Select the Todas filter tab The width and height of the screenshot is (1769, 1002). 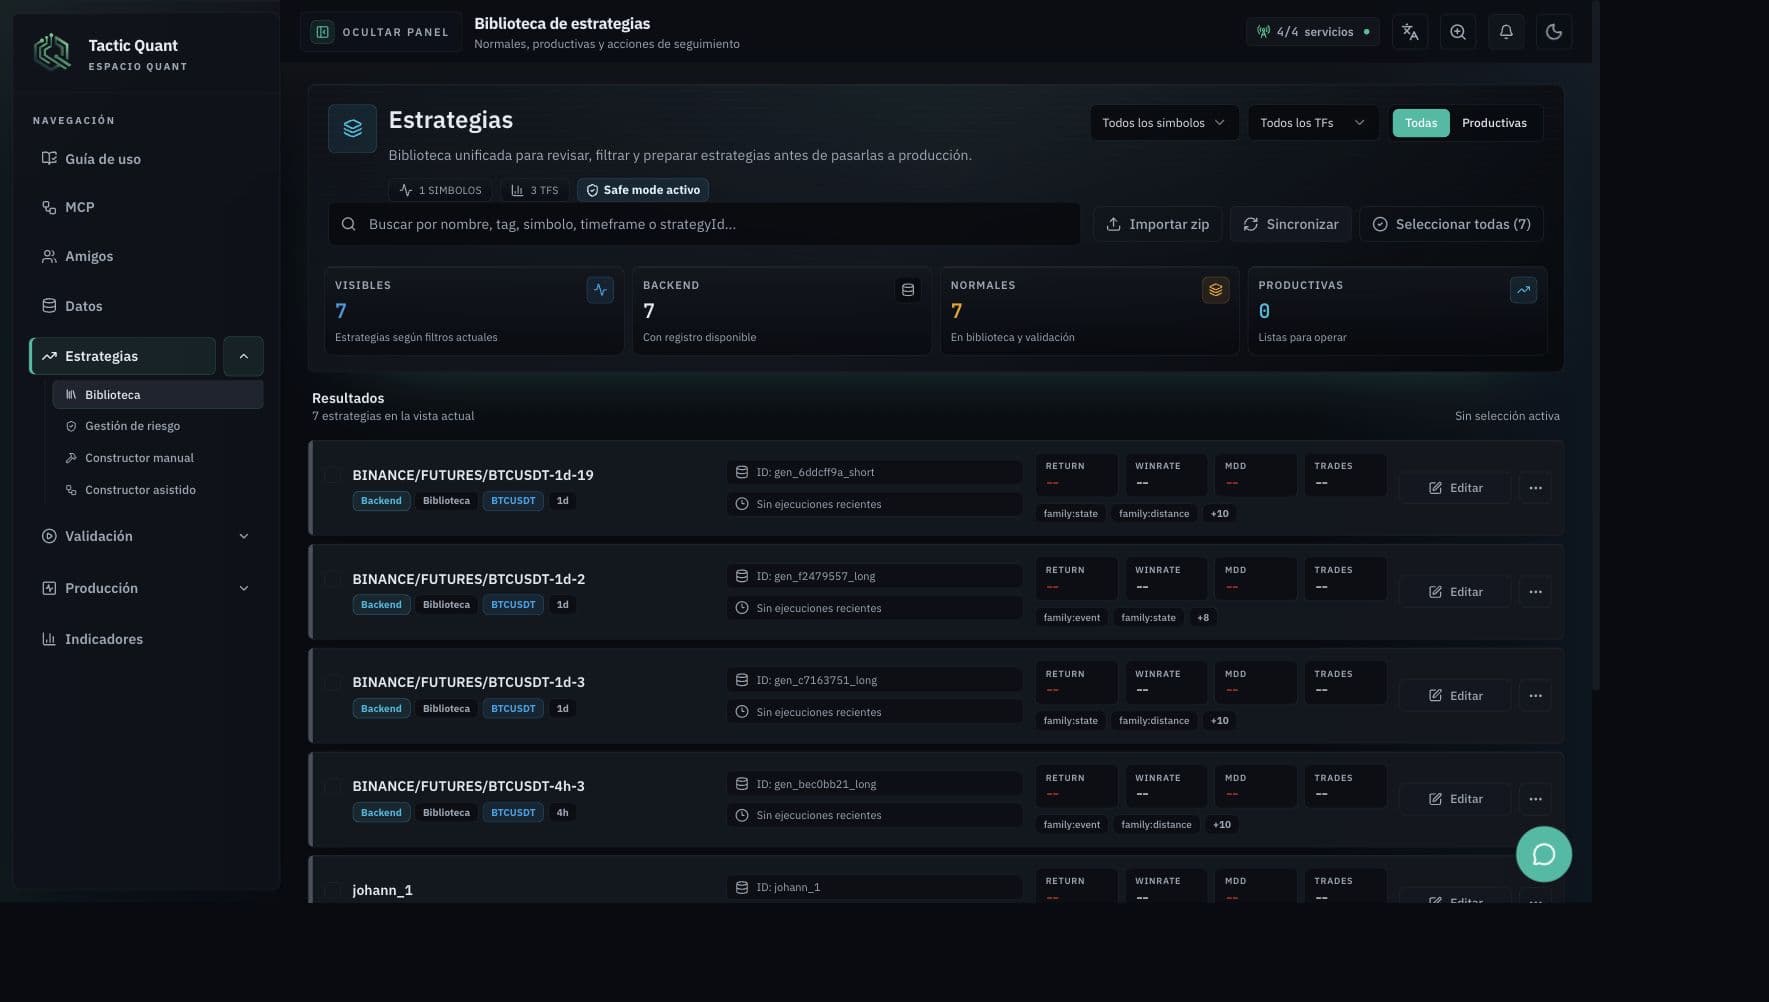point(1421,123)
